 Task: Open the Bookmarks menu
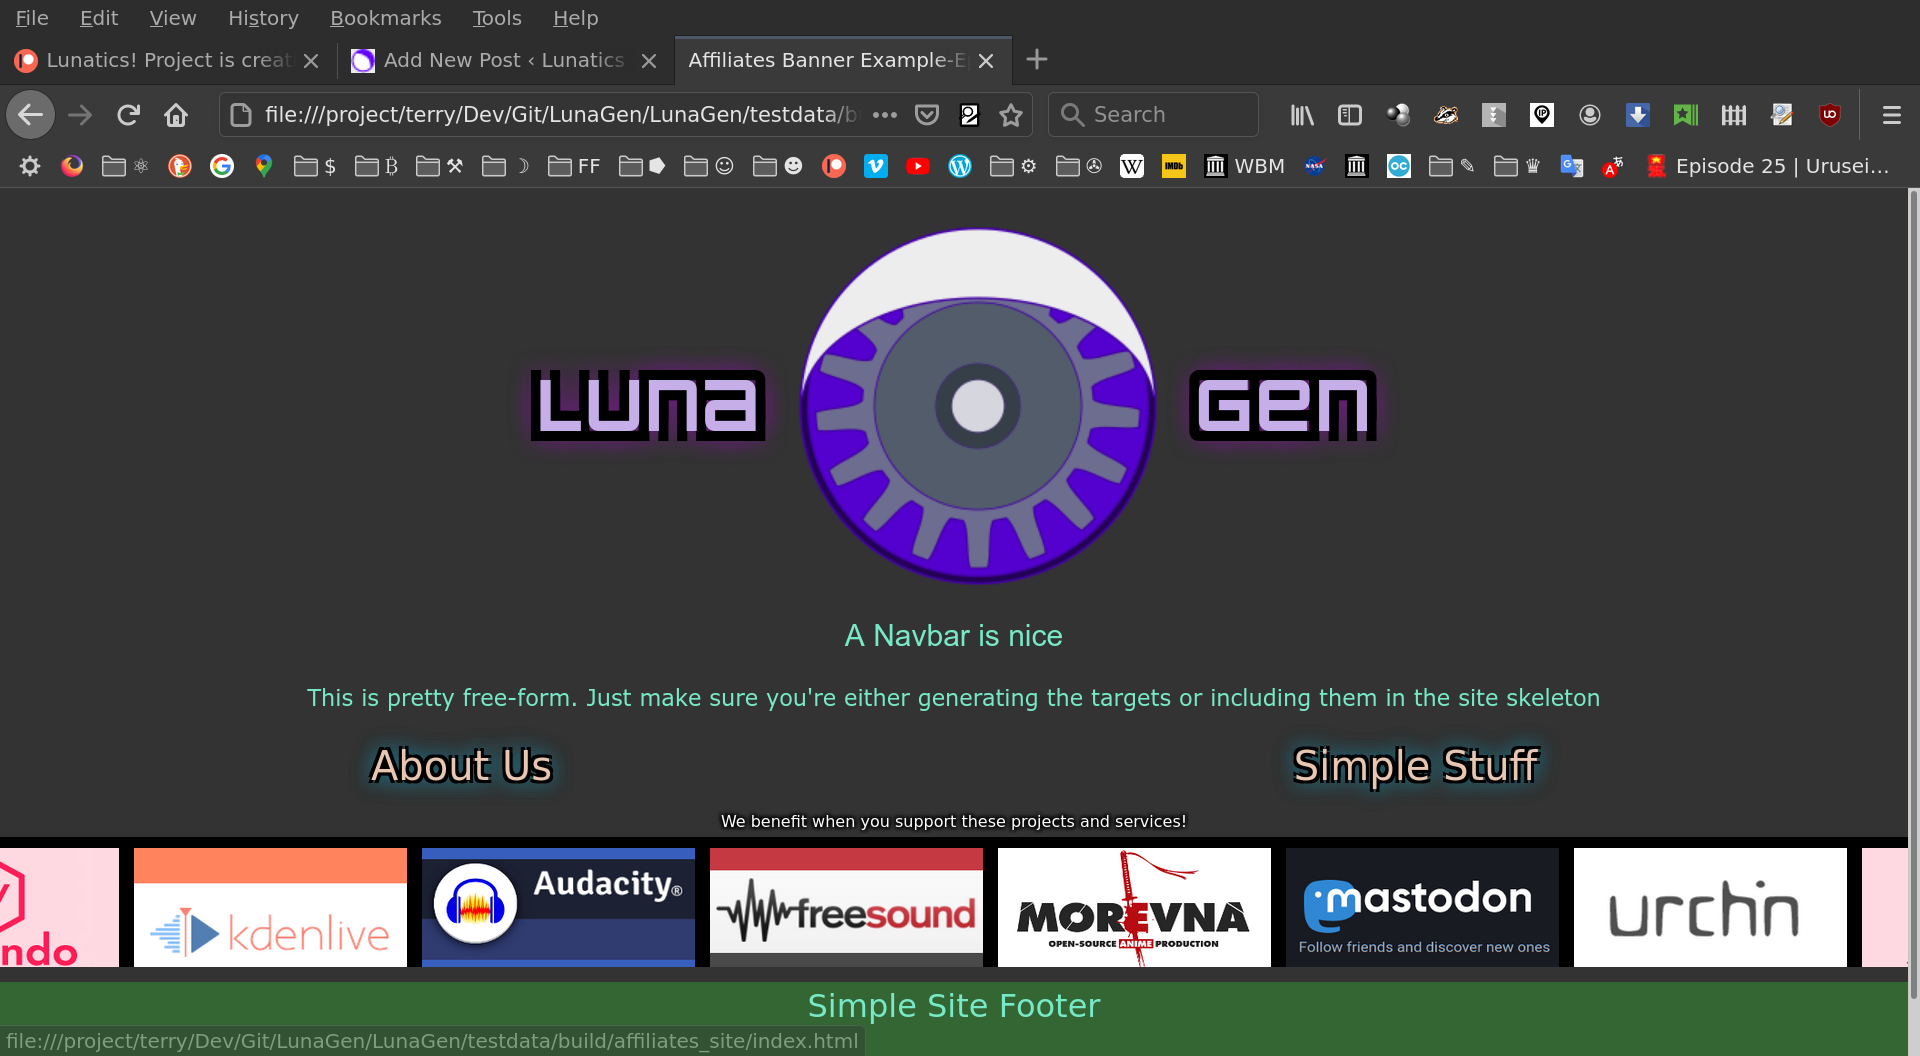385,18
